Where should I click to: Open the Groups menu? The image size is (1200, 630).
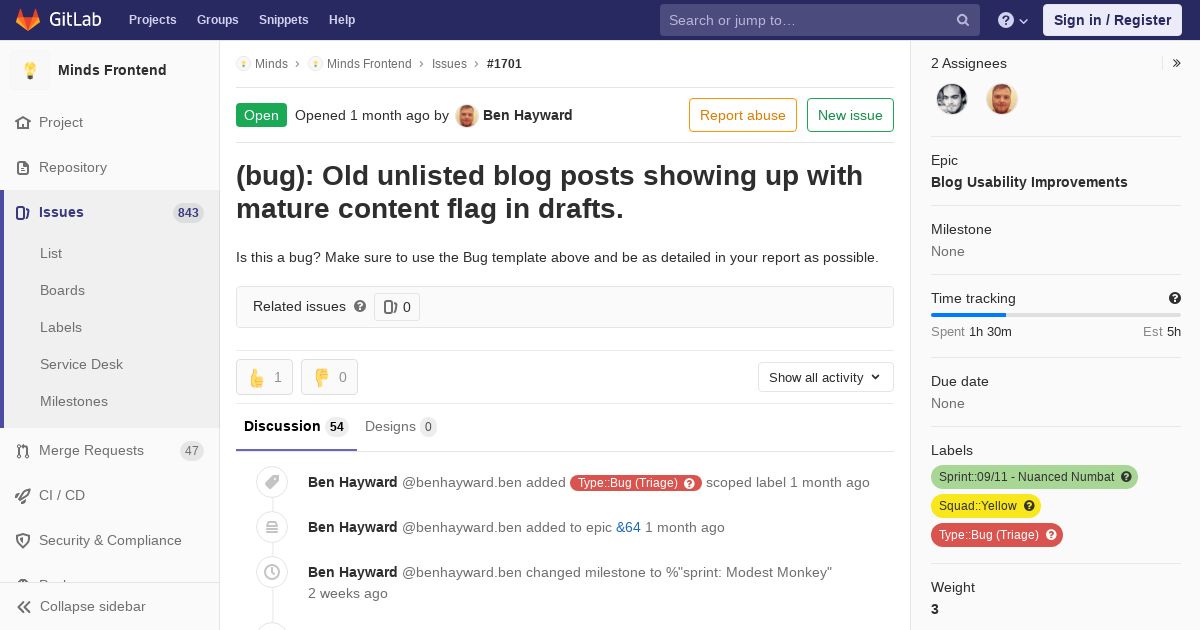pyautogui.click(x=218, y=20)
